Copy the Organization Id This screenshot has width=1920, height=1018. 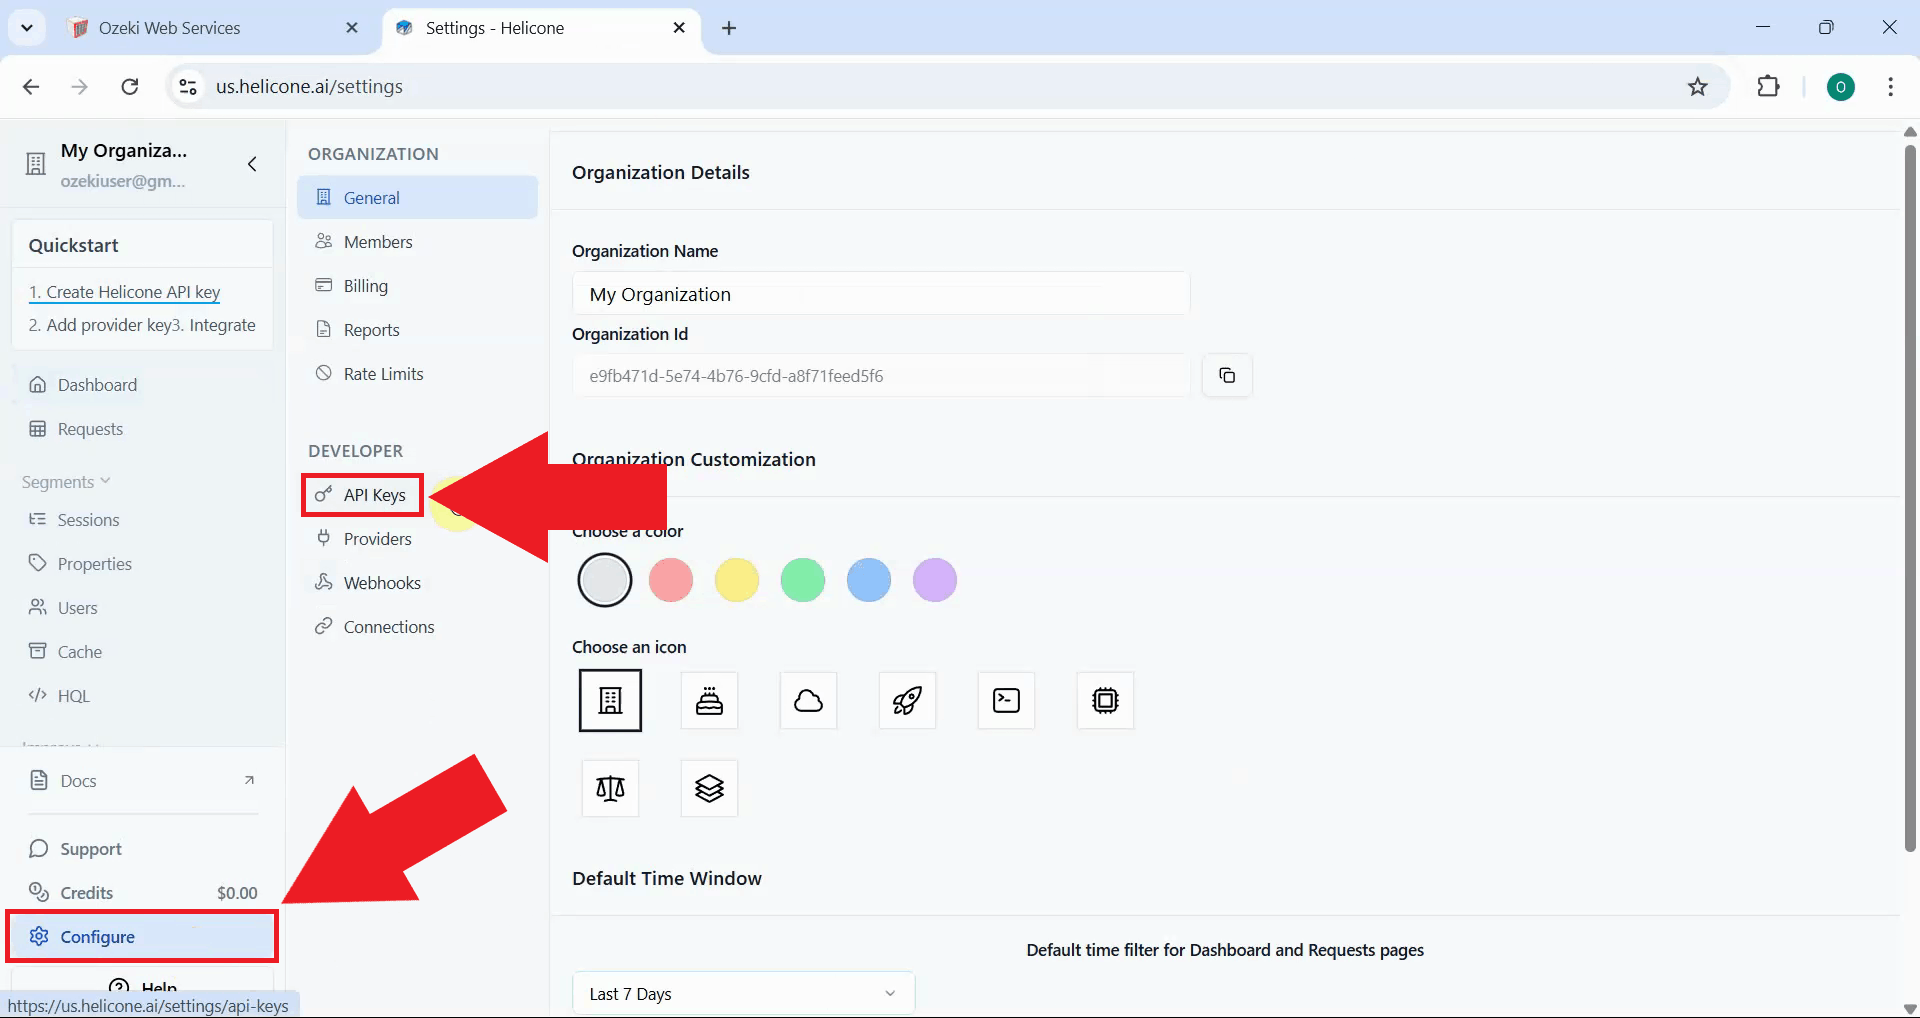[1226, 375]
